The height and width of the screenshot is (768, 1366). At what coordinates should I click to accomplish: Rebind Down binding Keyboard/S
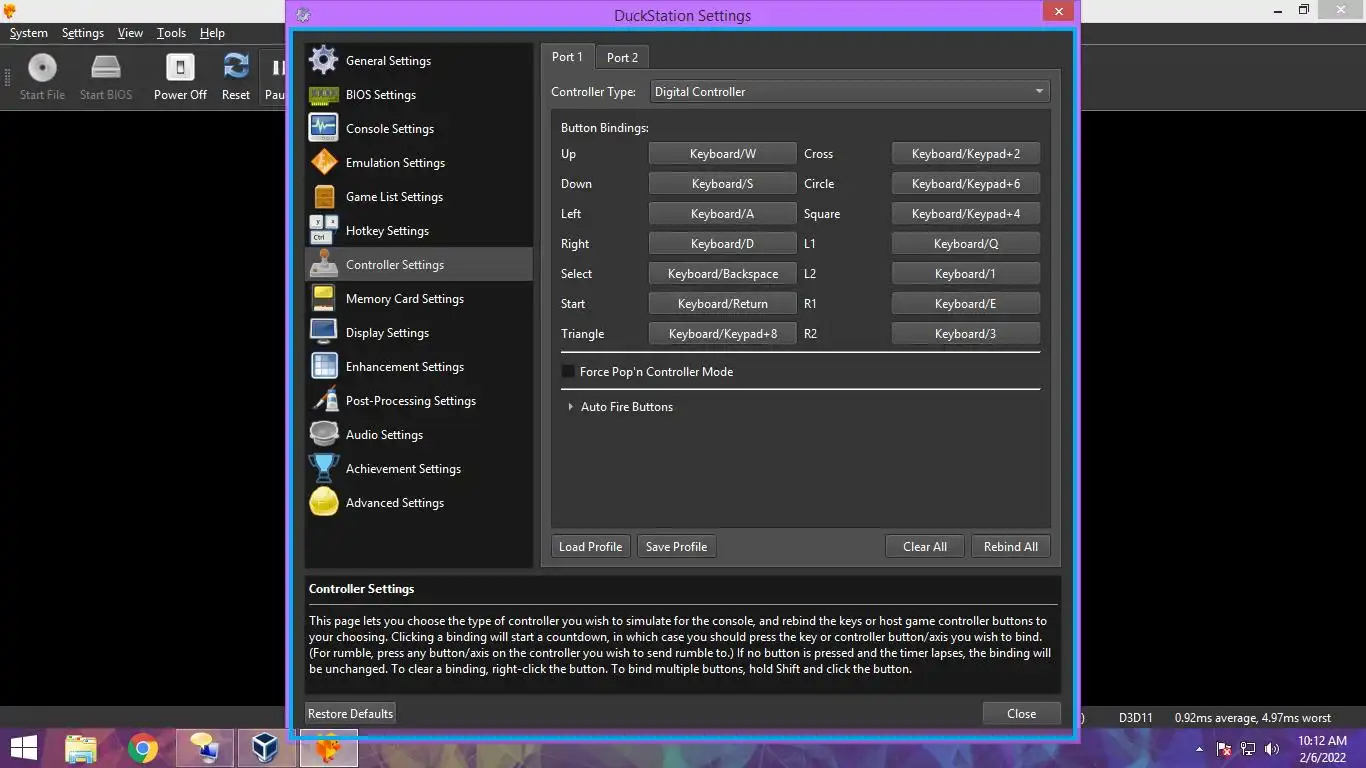coord(723,184)
